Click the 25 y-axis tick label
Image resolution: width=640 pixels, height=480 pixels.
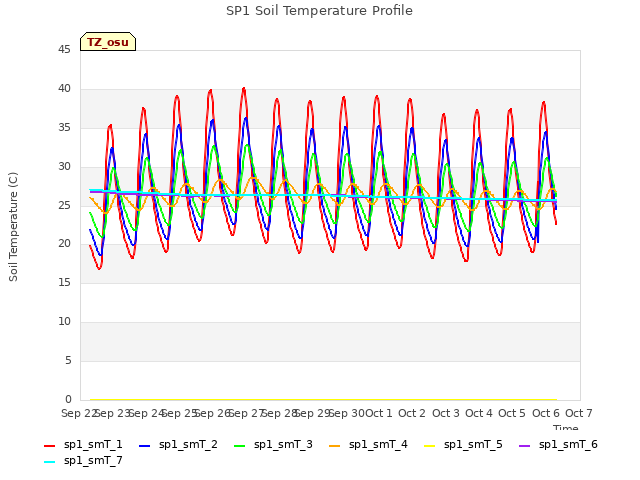64,205
